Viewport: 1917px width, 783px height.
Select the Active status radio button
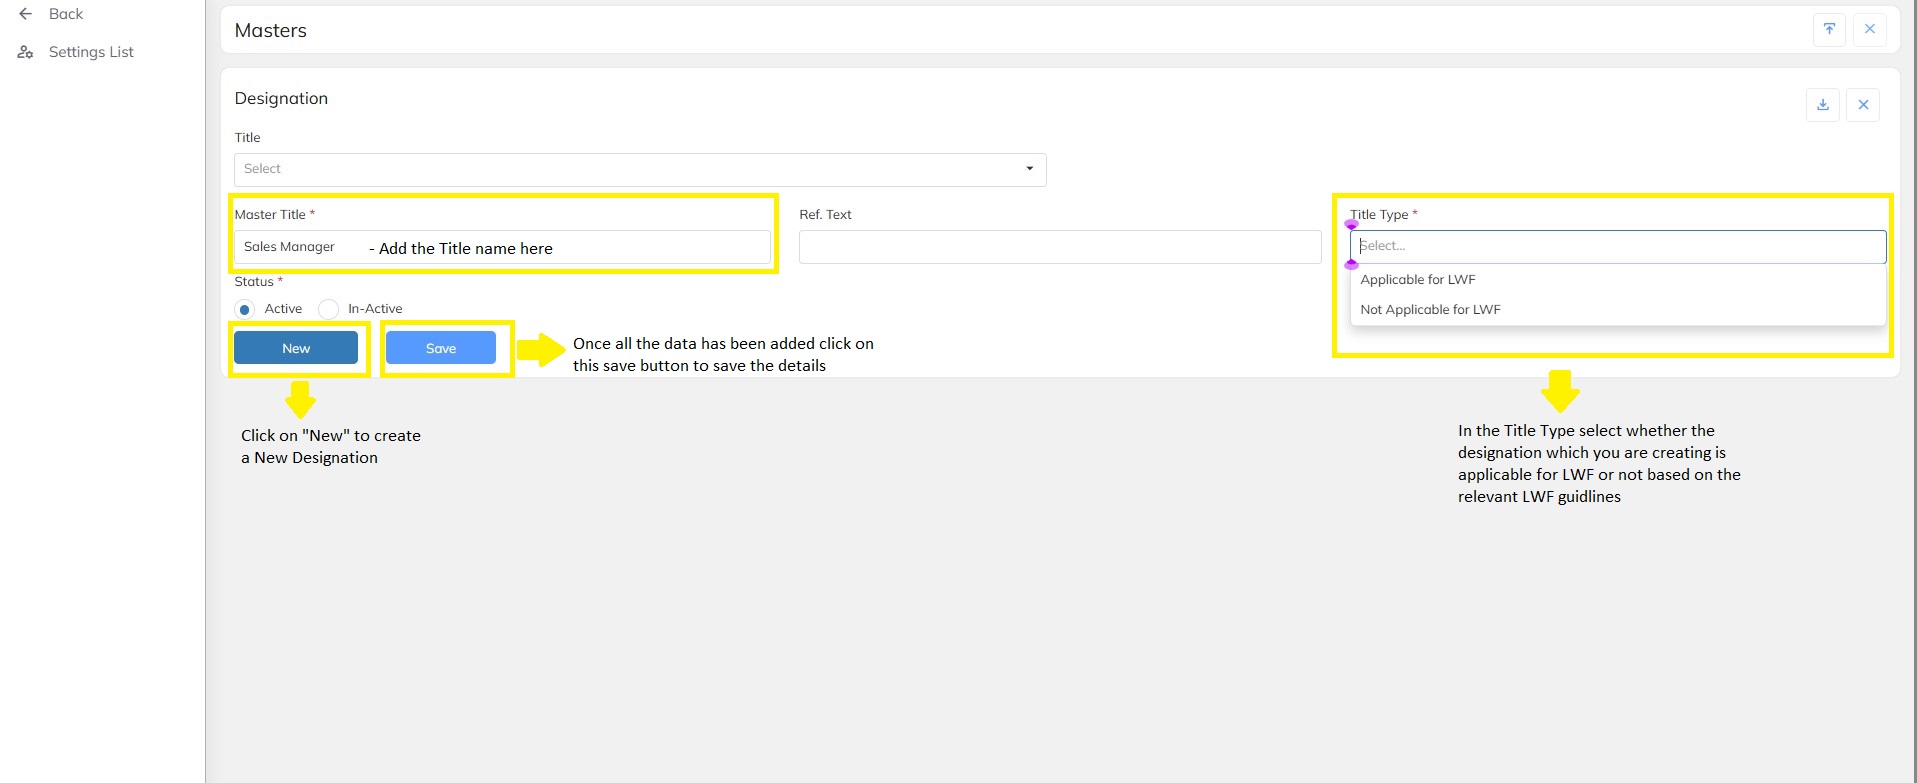(245, 309)
